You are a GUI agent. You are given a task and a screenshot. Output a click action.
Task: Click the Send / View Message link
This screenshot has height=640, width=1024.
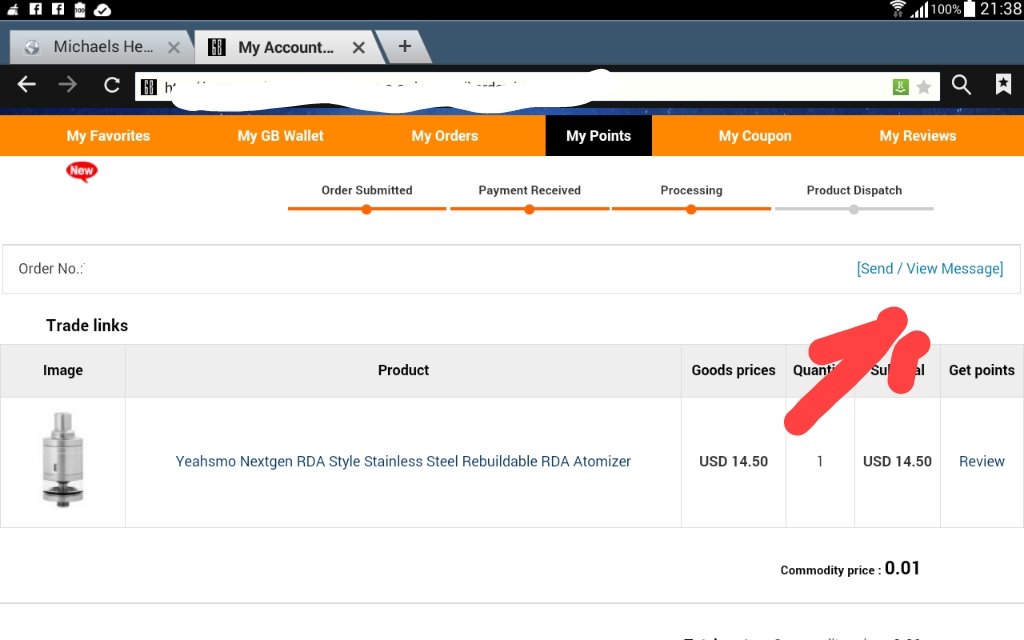[x=929, y=268]
